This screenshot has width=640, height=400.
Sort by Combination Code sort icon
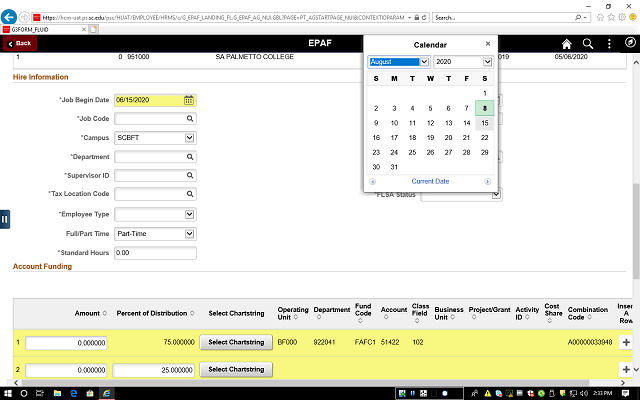589,317
